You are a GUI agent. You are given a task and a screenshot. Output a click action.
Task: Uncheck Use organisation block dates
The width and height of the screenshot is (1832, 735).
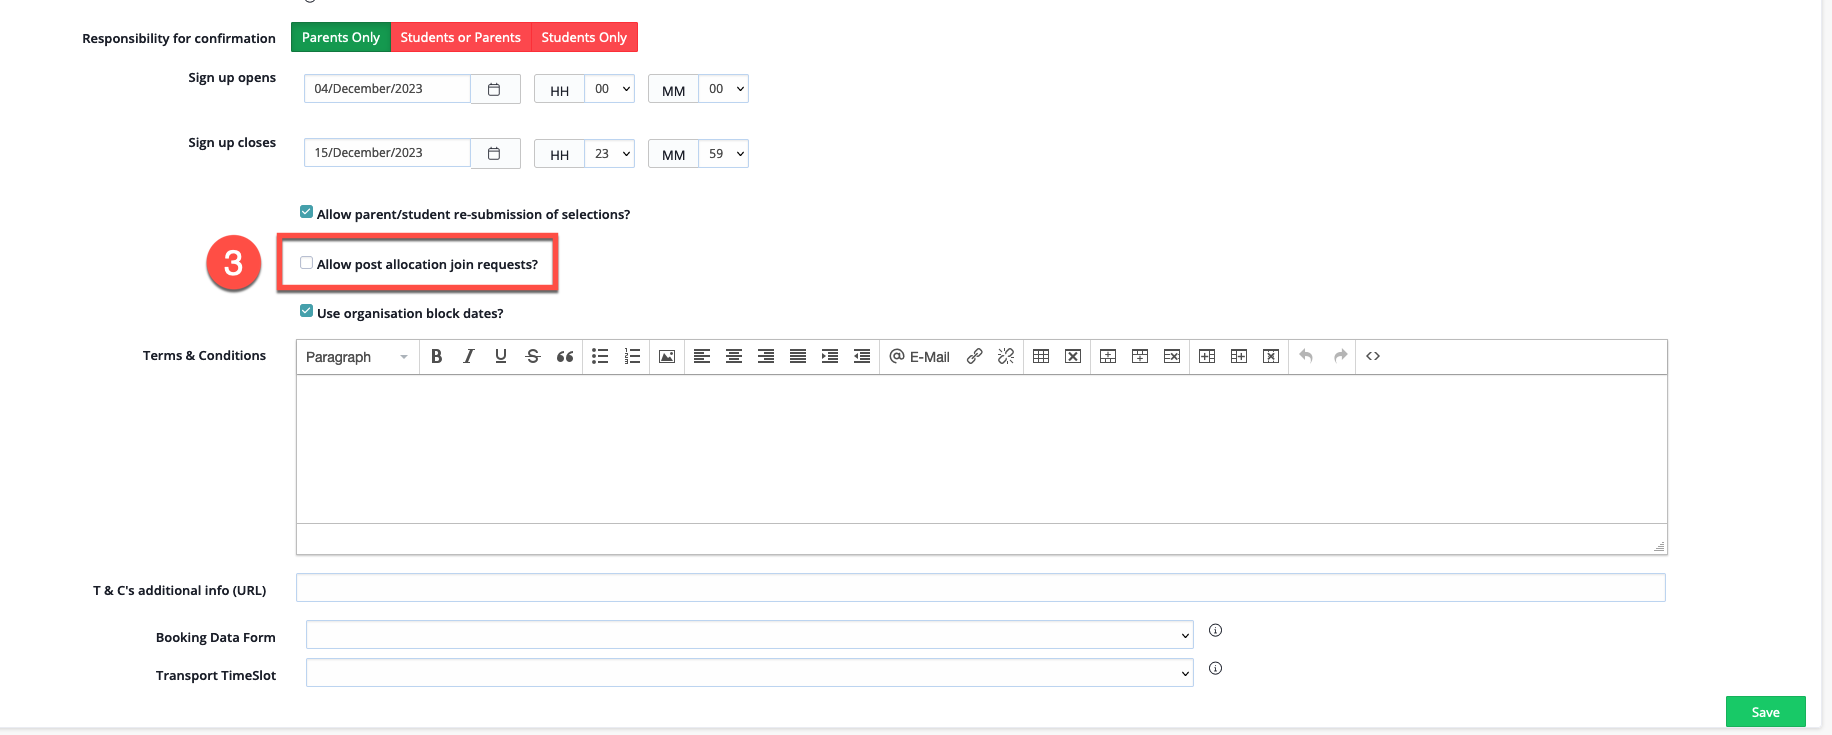[307, 311]
